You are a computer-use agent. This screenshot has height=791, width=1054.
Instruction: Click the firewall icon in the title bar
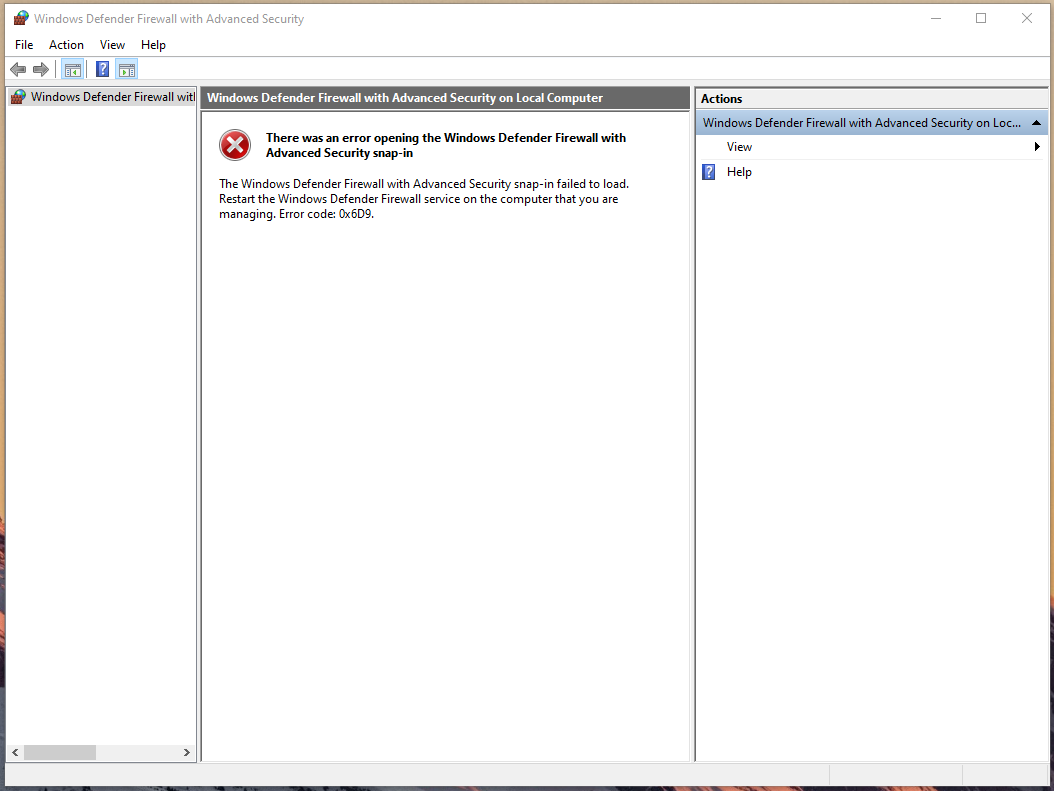pyautogui.click(x=21, y=18)
